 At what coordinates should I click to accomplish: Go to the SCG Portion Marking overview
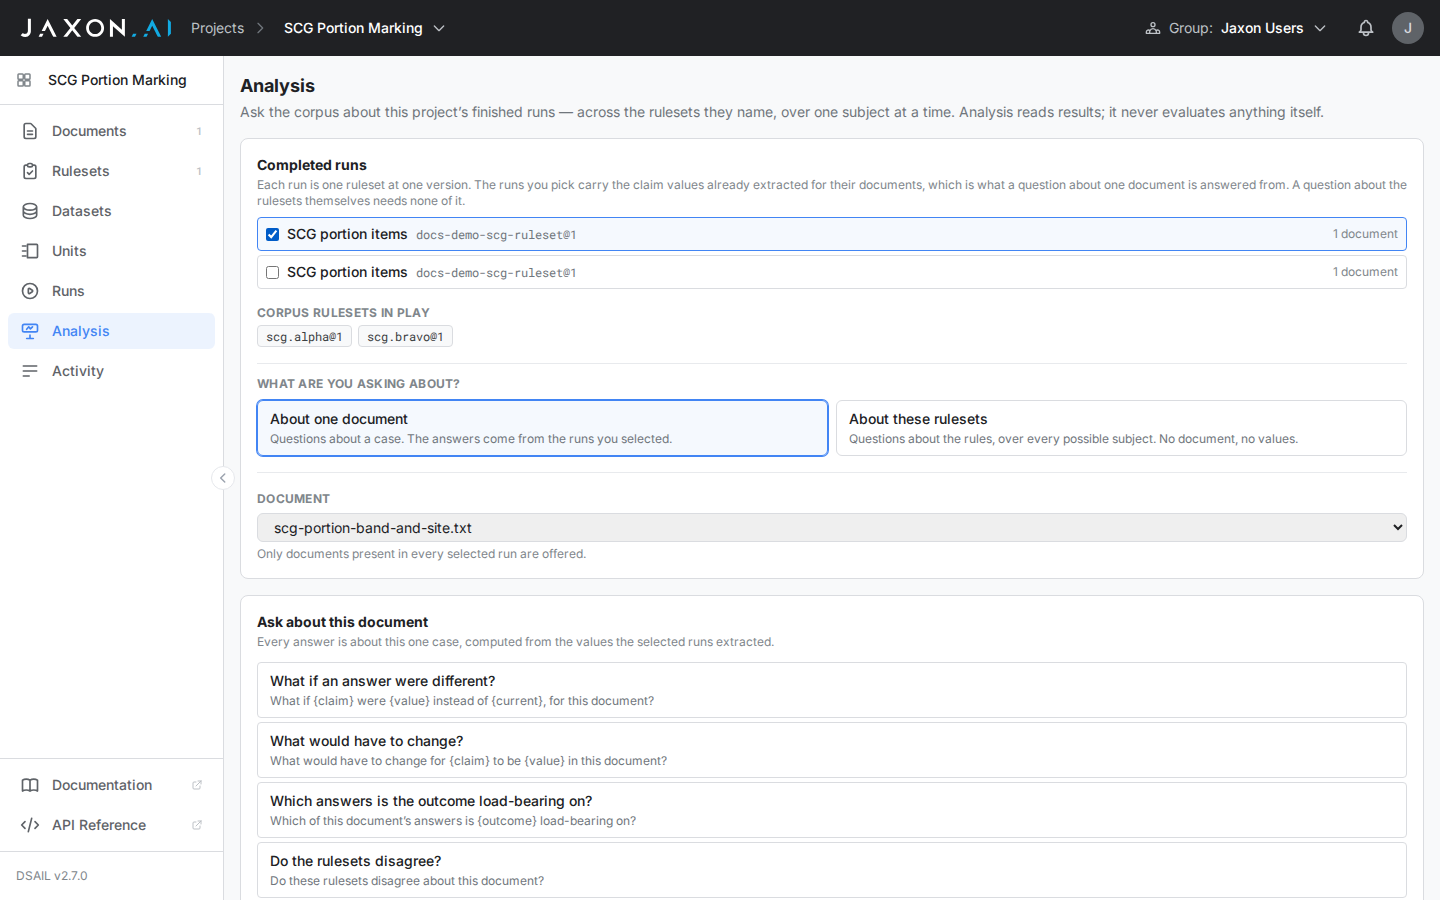111,80
